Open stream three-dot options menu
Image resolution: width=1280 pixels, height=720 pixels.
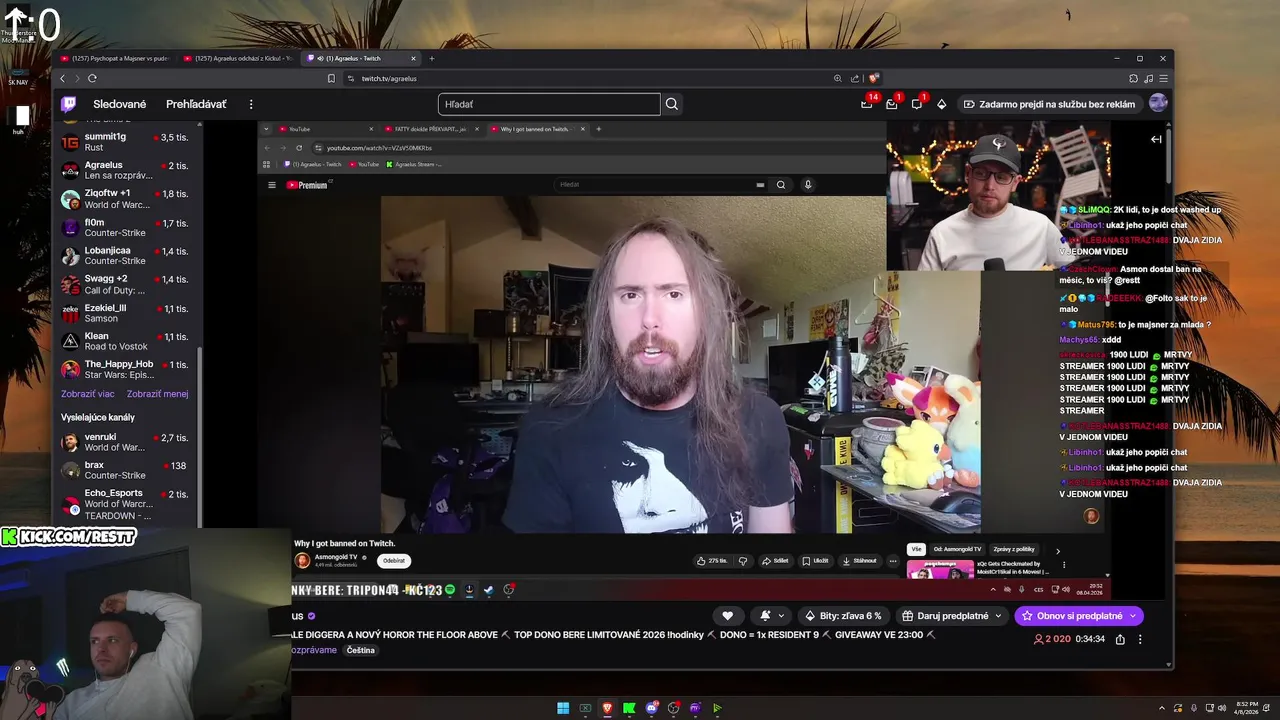1140,639
